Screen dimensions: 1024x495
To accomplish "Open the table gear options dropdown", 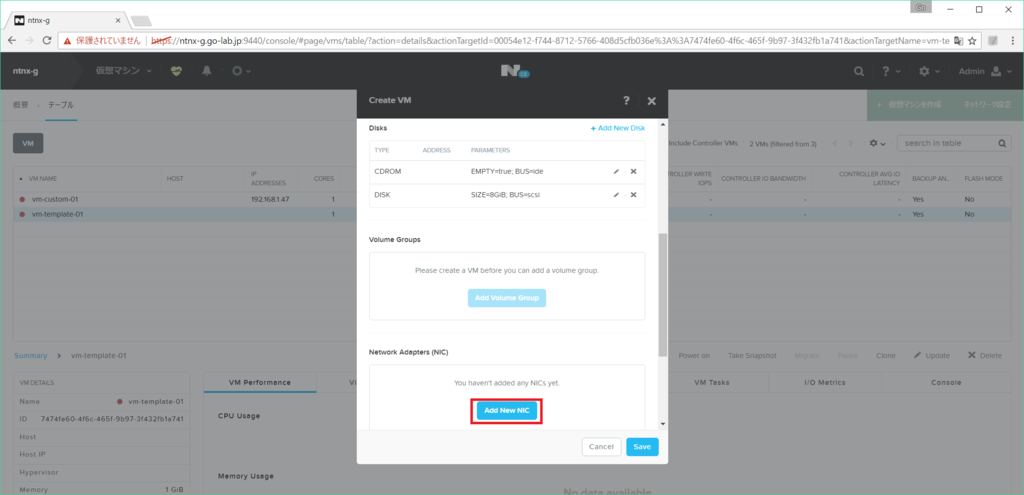I will coord(877,143).
